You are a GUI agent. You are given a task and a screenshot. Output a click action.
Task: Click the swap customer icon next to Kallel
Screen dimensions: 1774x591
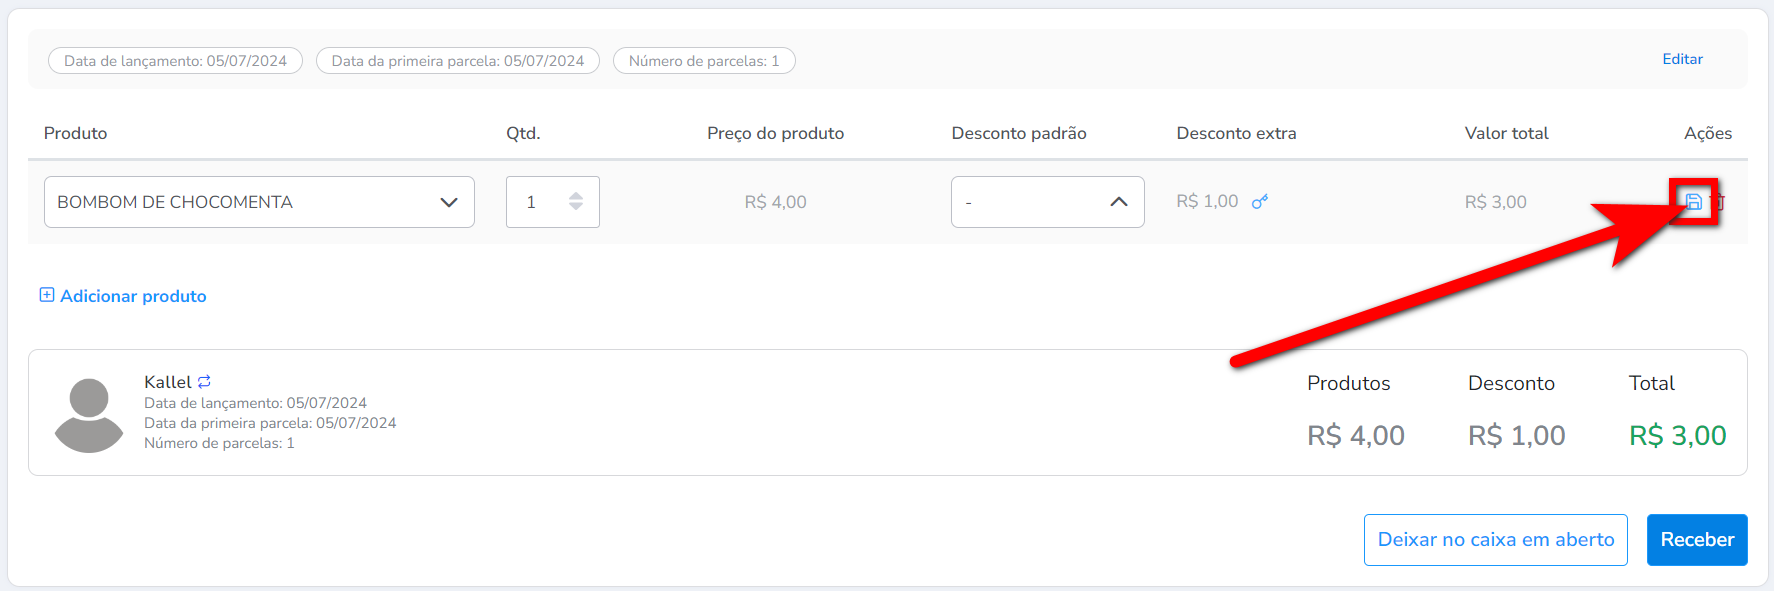pyautogui.click(x=204, y=382)
